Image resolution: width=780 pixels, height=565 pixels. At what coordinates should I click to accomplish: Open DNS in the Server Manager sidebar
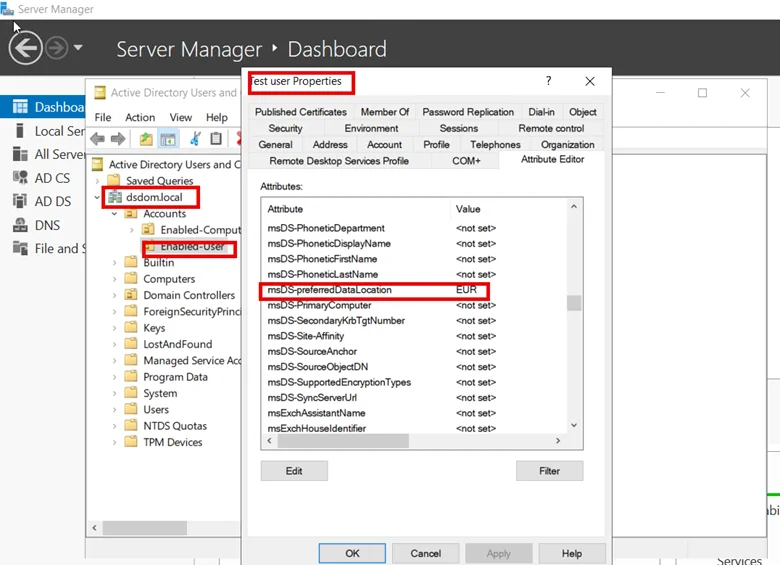[x=47, y=225]
